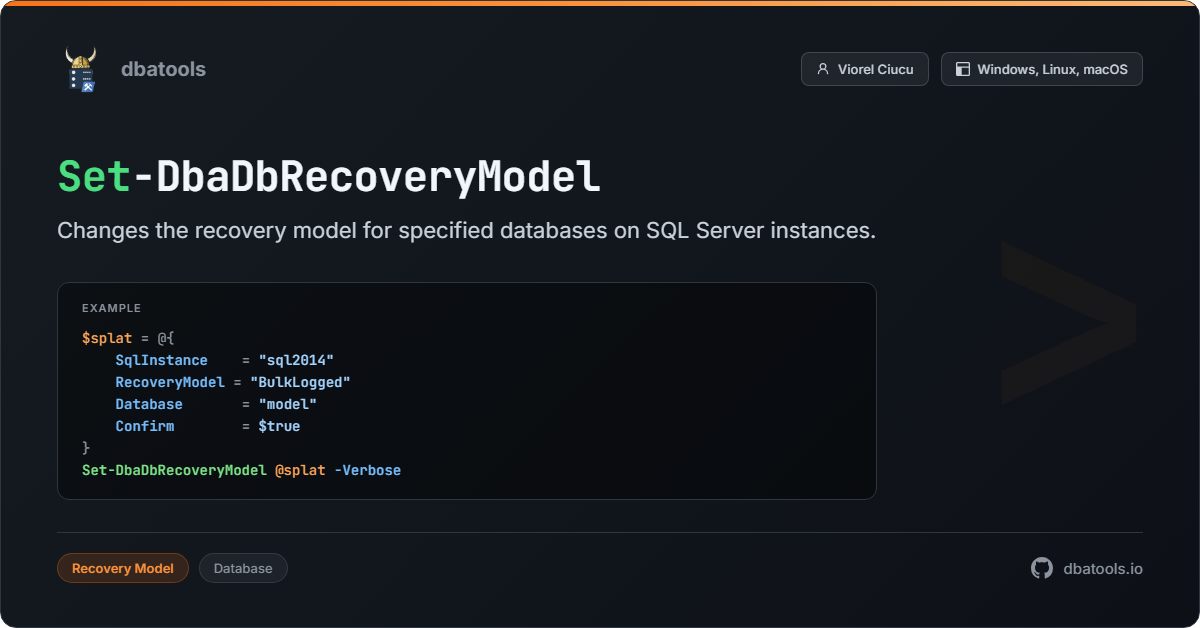Click the recovery model description sentence

coord(466,231)
